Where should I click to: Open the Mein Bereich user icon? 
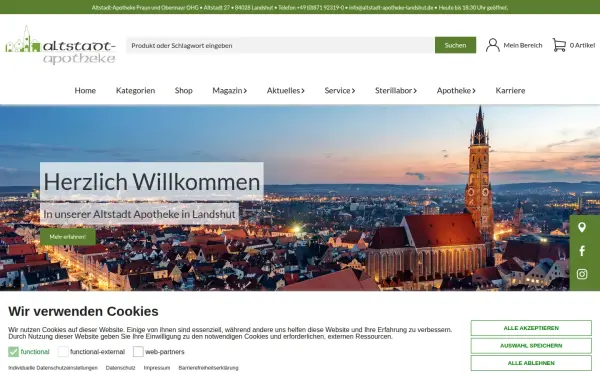[492, 45]
